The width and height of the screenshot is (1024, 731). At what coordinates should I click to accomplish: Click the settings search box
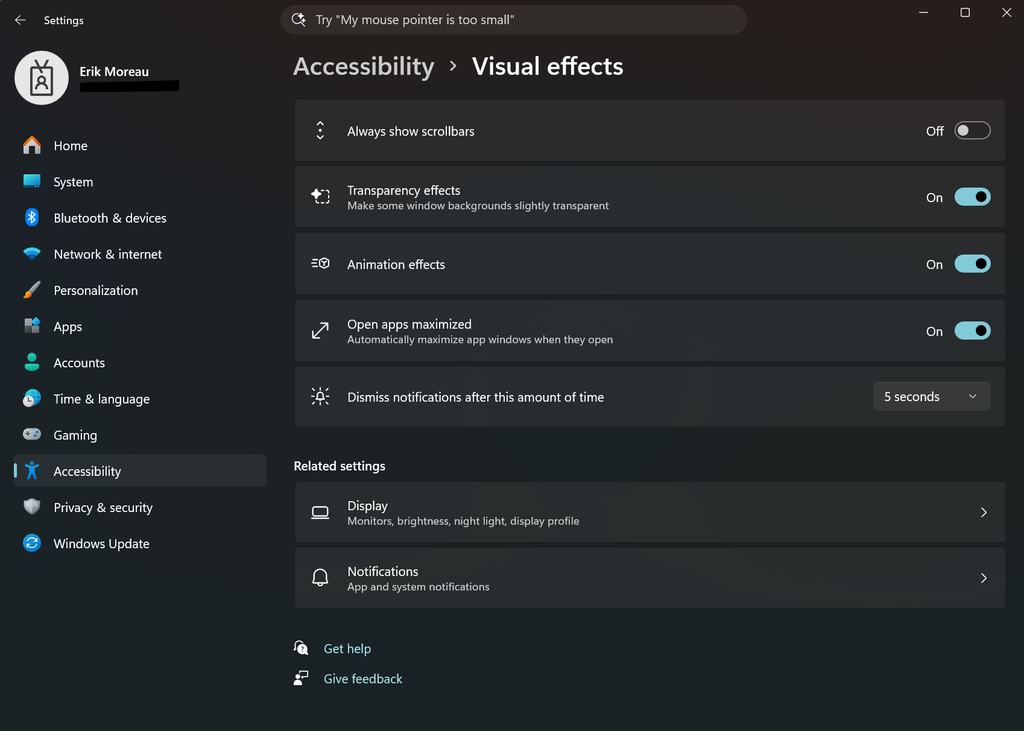(x=513, y=20)
